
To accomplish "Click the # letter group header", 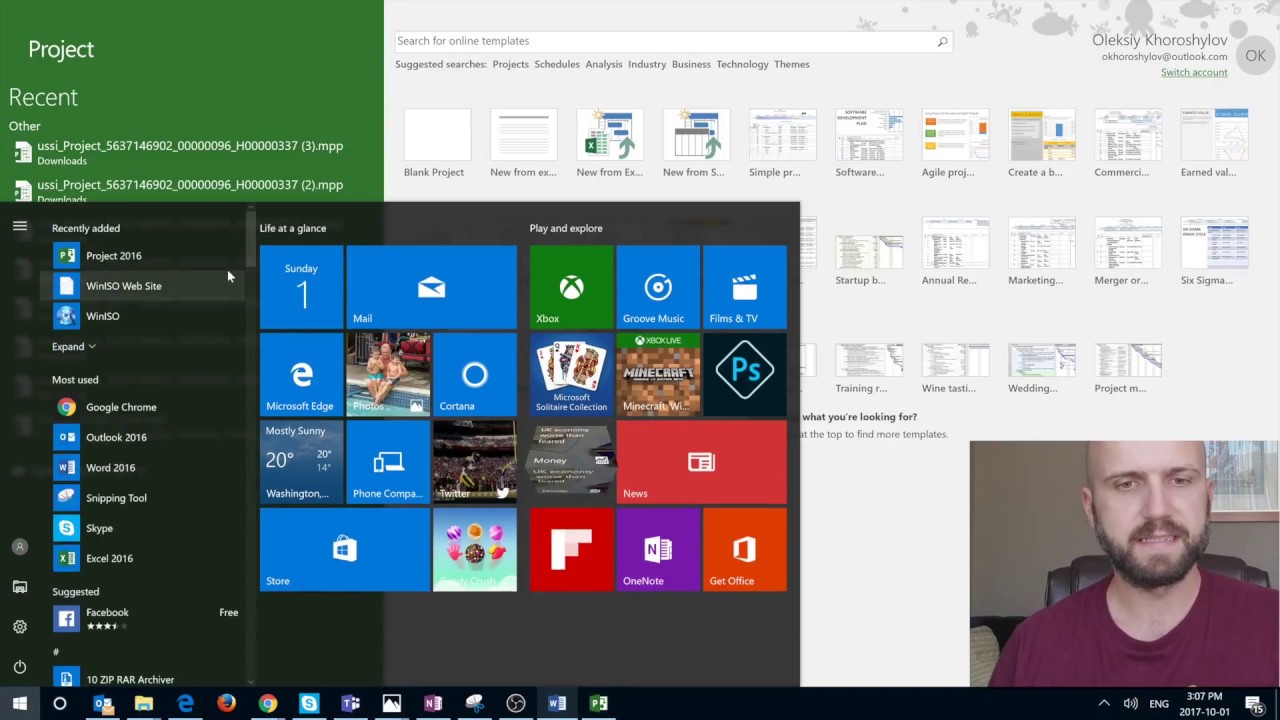I will 56,652.
